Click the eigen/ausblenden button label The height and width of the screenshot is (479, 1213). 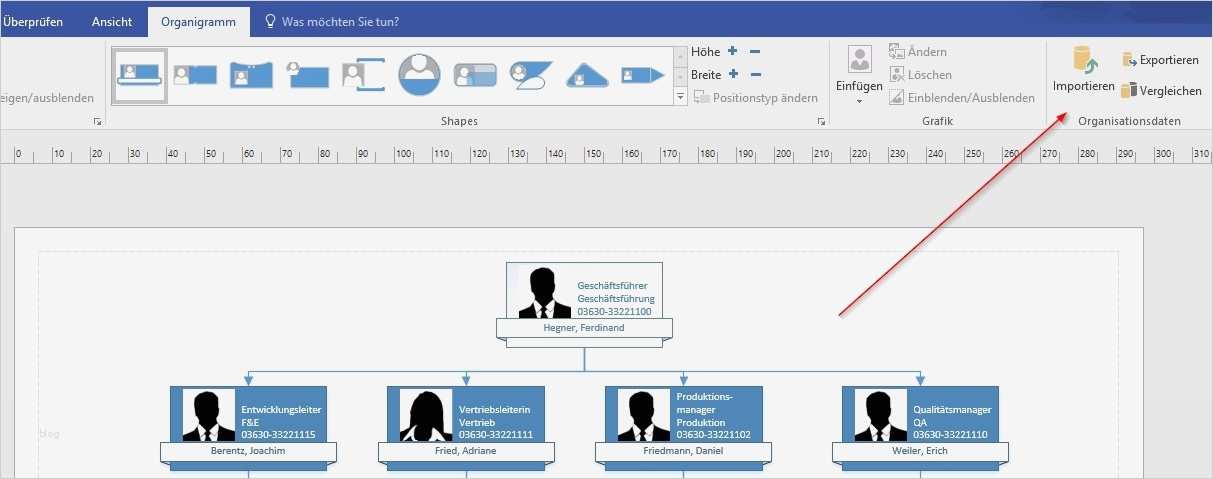pos(47,98)
